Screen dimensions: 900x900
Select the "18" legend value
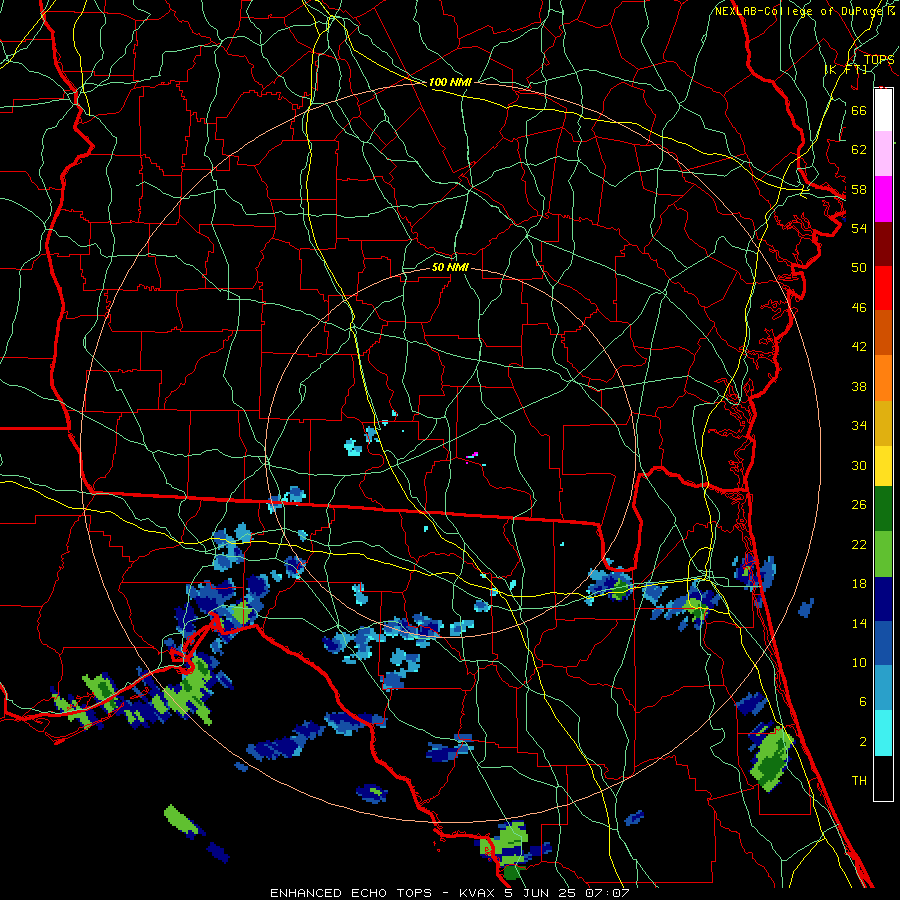(859, 584)
